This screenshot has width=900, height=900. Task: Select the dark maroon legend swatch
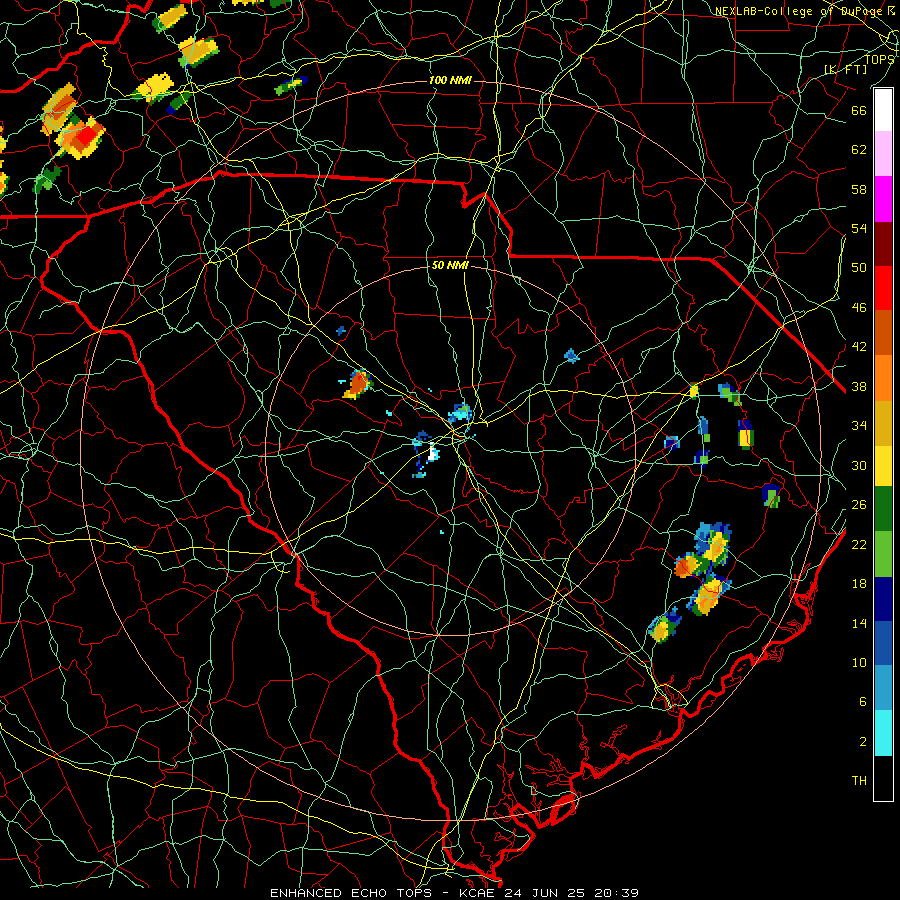(883, 243)
